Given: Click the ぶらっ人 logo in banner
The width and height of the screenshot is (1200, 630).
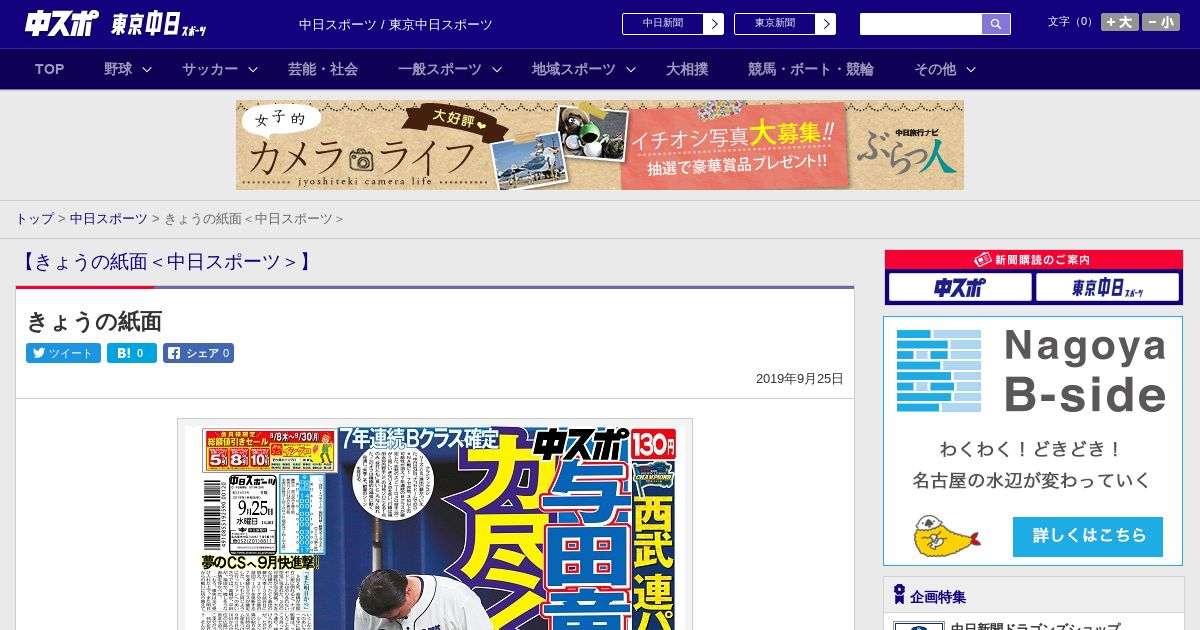Looking at the screenshot, I should pyautogui.click(x=907, y=151).
